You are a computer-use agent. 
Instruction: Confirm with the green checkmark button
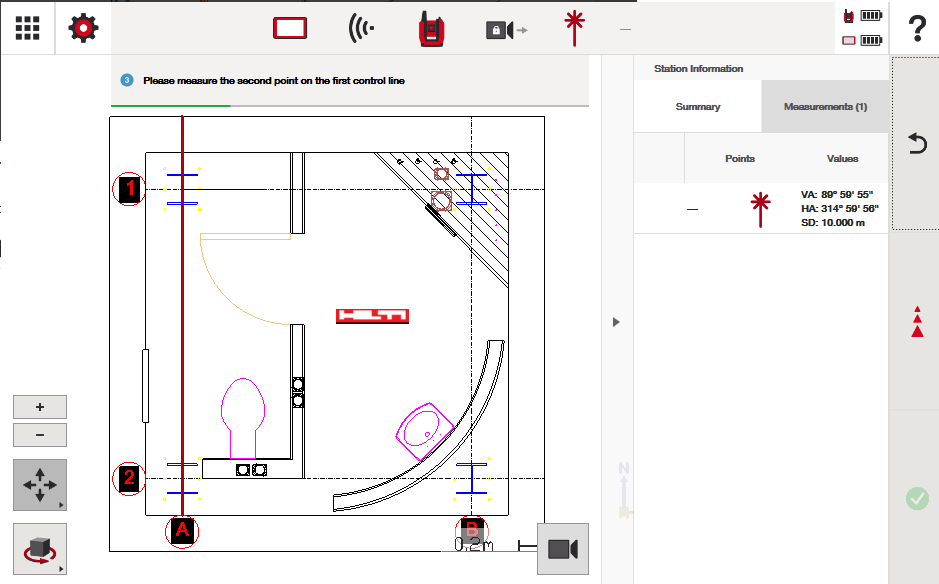916,498
